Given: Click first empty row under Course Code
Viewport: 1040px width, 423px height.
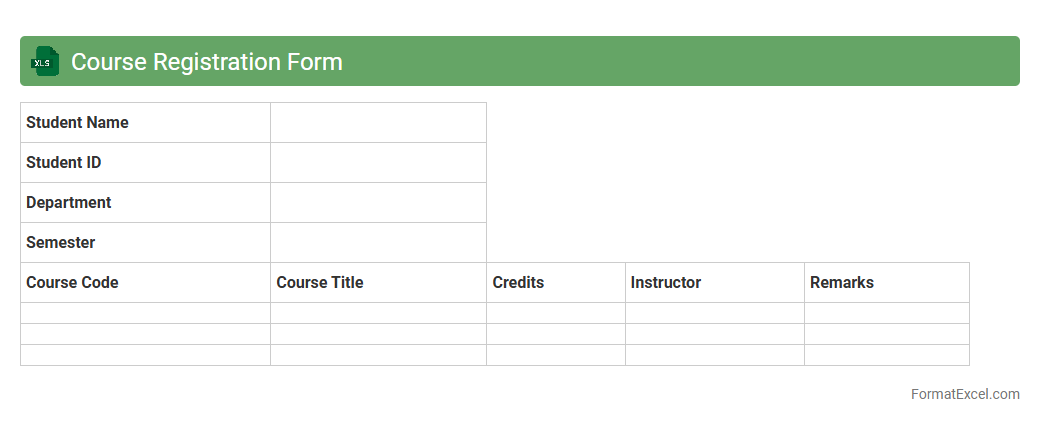Looking at the screenshot, I should (x=145, y=313).
